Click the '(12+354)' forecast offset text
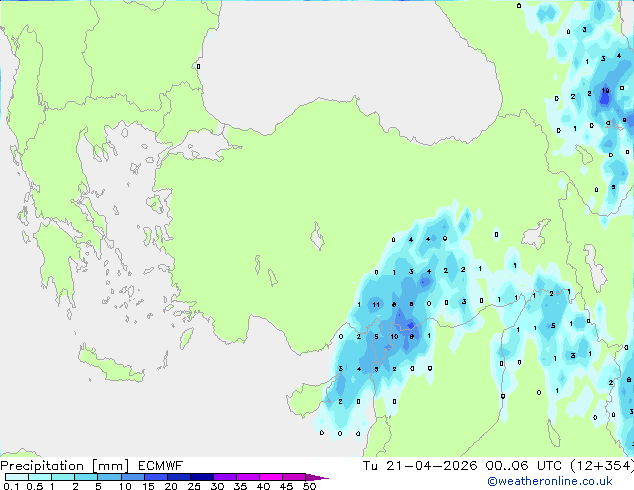Viewport: 634px width, 490px height. tap(602, 466)
